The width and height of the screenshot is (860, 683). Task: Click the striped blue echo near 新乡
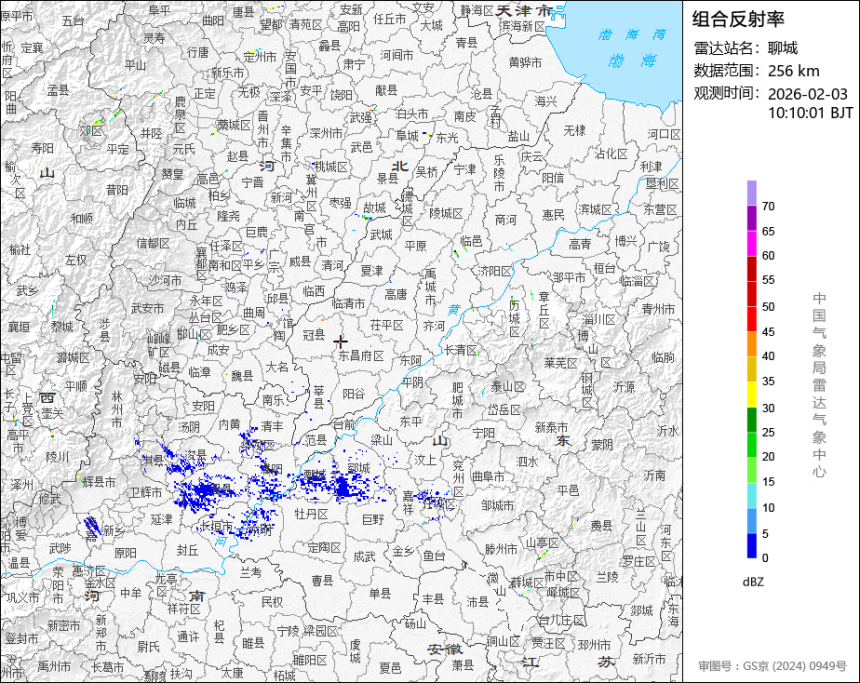click(x=92, y=527)
